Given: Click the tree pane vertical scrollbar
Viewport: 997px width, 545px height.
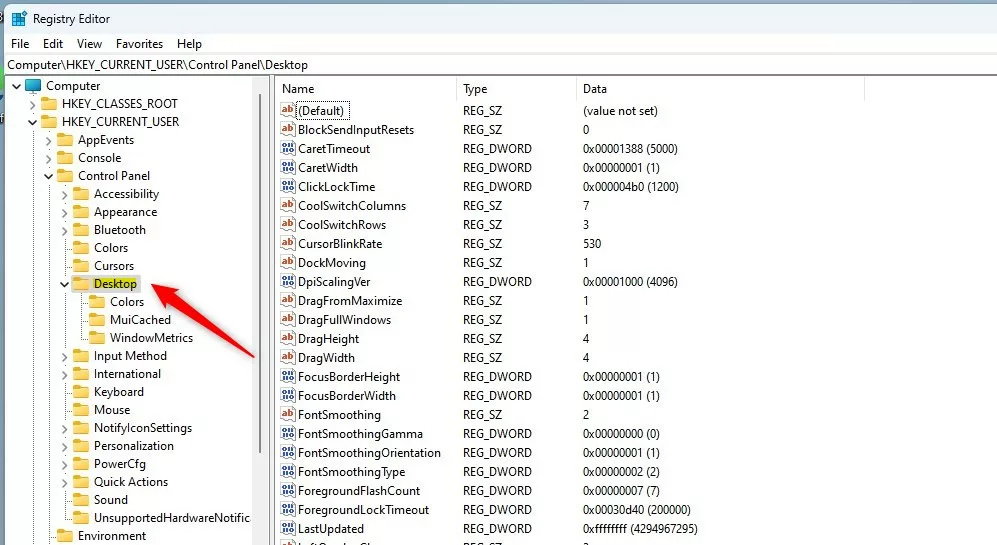Looking at the screenshot, I should (x=259, y=273).
